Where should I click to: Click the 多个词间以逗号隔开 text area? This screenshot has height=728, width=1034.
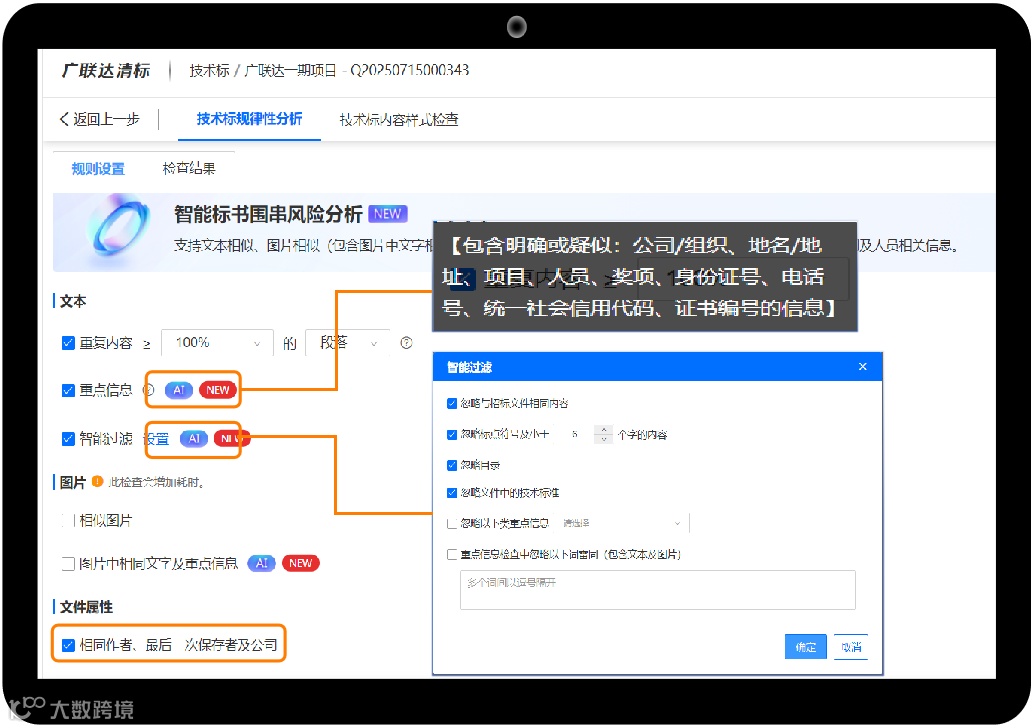point(657,590)
